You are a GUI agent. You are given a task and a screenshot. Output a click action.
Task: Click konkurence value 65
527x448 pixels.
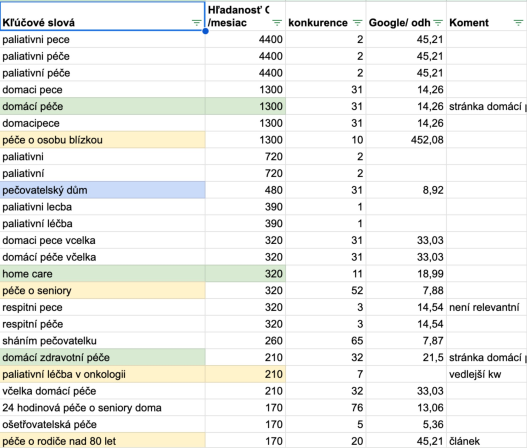pyautogui.click(x=357, y=341)
